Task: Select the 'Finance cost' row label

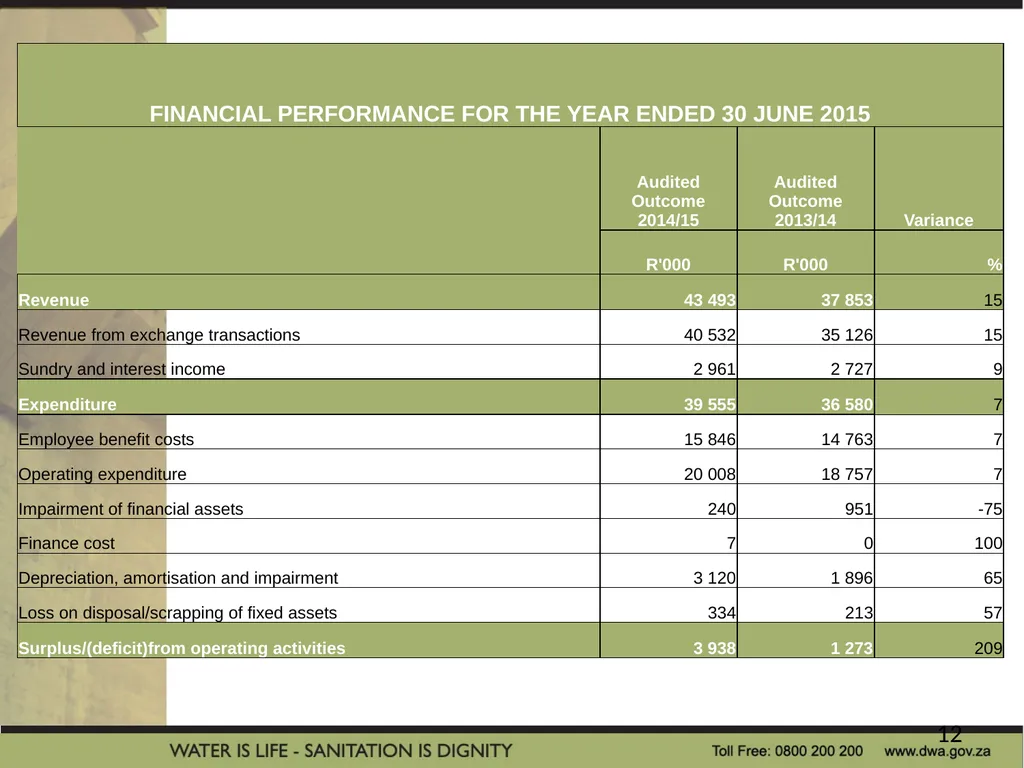Action: (66, 543)
